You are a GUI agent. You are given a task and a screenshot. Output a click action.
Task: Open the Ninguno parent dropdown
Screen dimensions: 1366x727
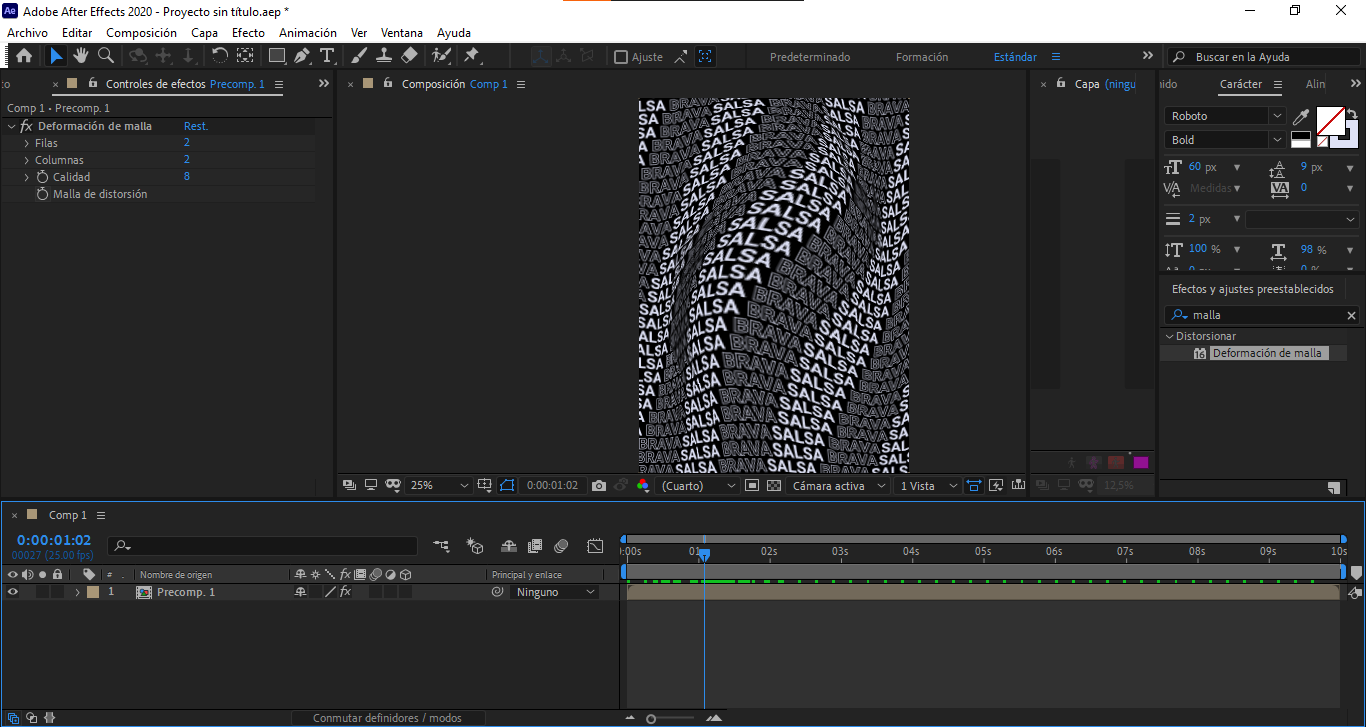coord(554,592)
